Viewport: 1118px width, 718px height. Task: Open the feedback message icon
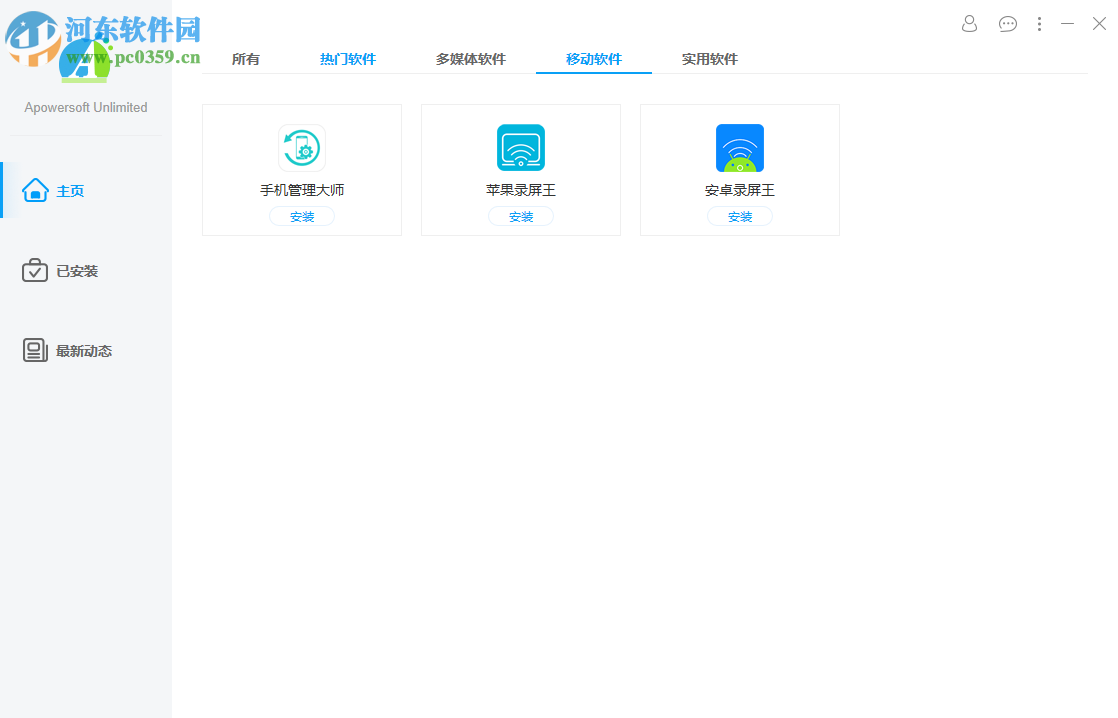tap(1007, 23)
